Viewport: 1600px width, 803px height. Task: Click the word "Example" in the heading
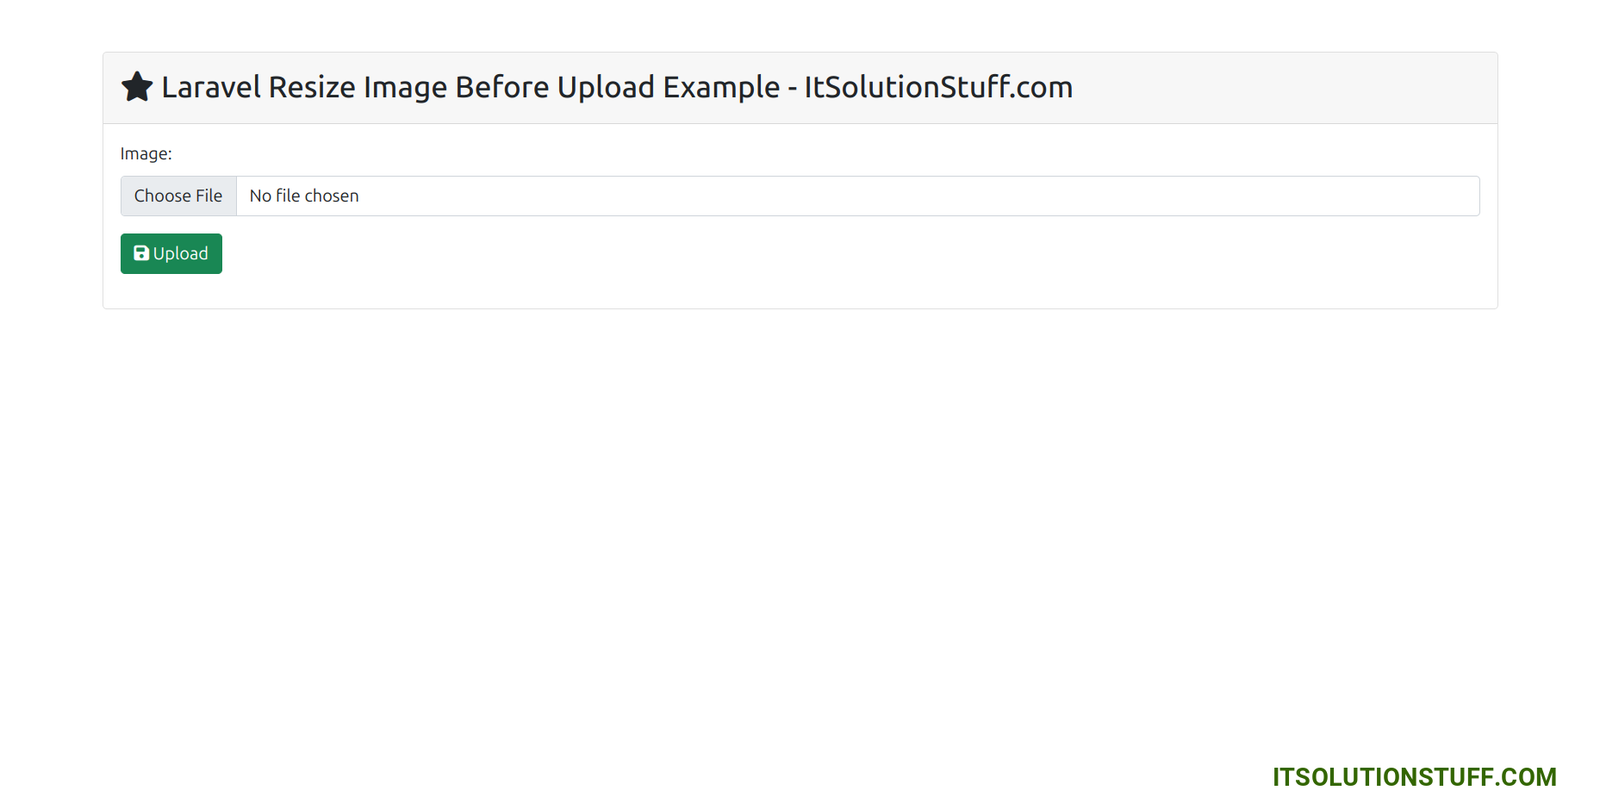click(x=720, y=88)
